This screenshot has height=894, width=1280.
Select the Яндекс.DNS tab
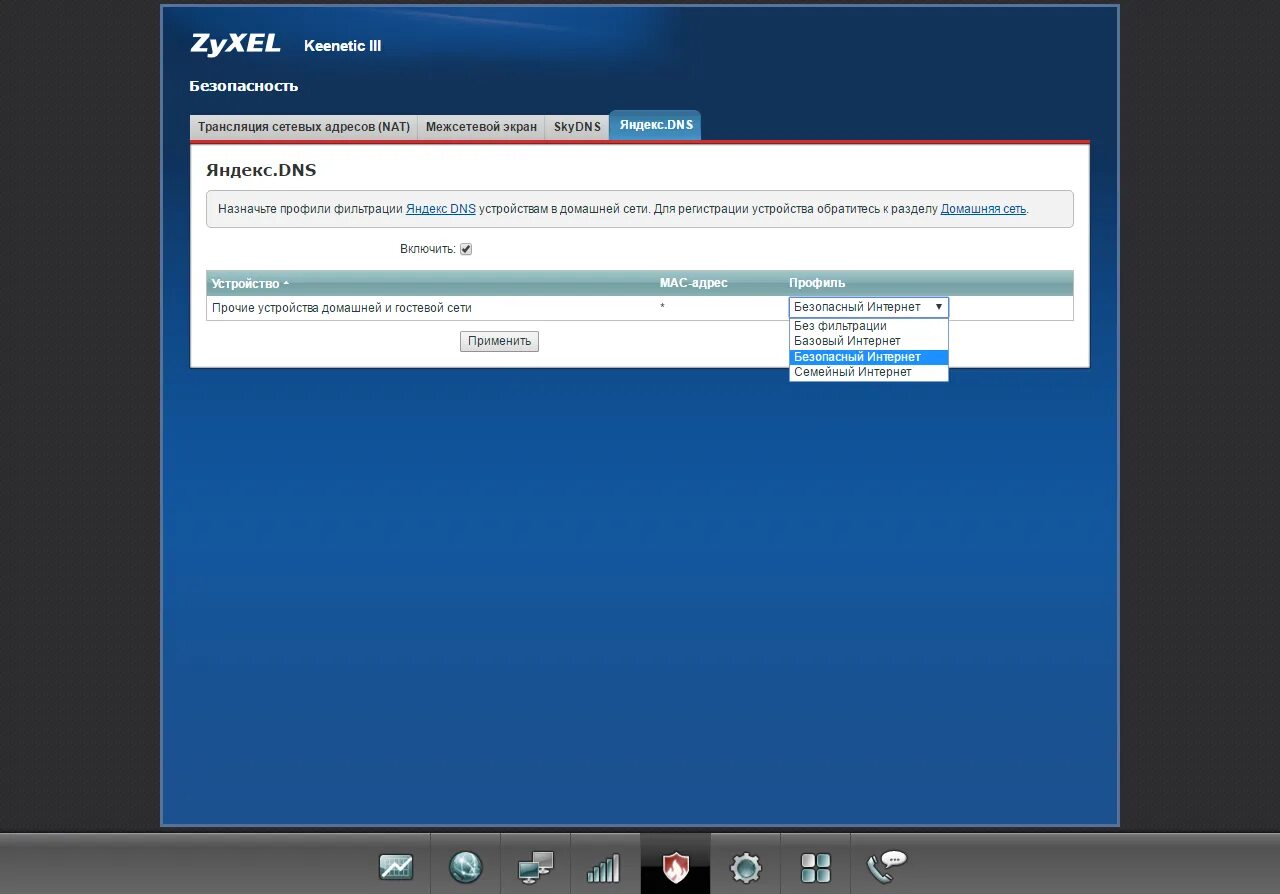pos(655,125)
